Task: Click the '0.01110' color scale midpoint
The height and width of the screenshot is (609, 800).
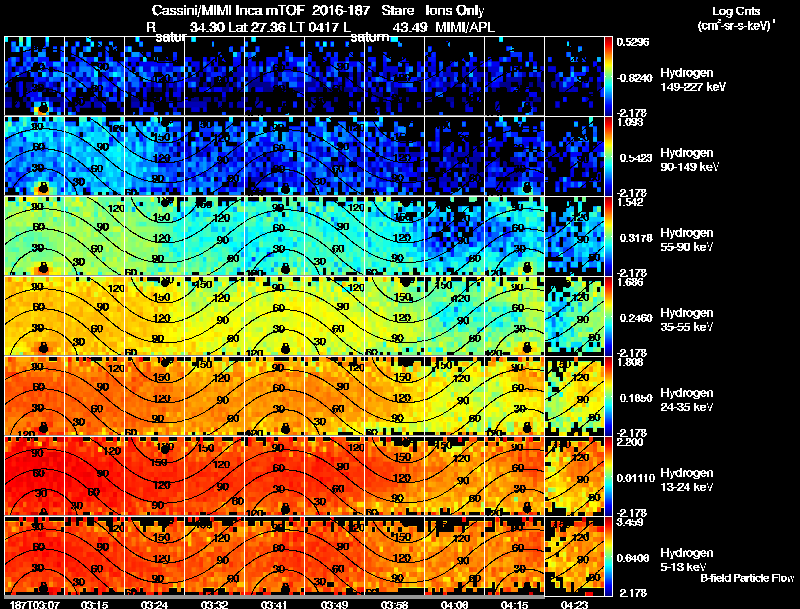Action: (636, 478)
